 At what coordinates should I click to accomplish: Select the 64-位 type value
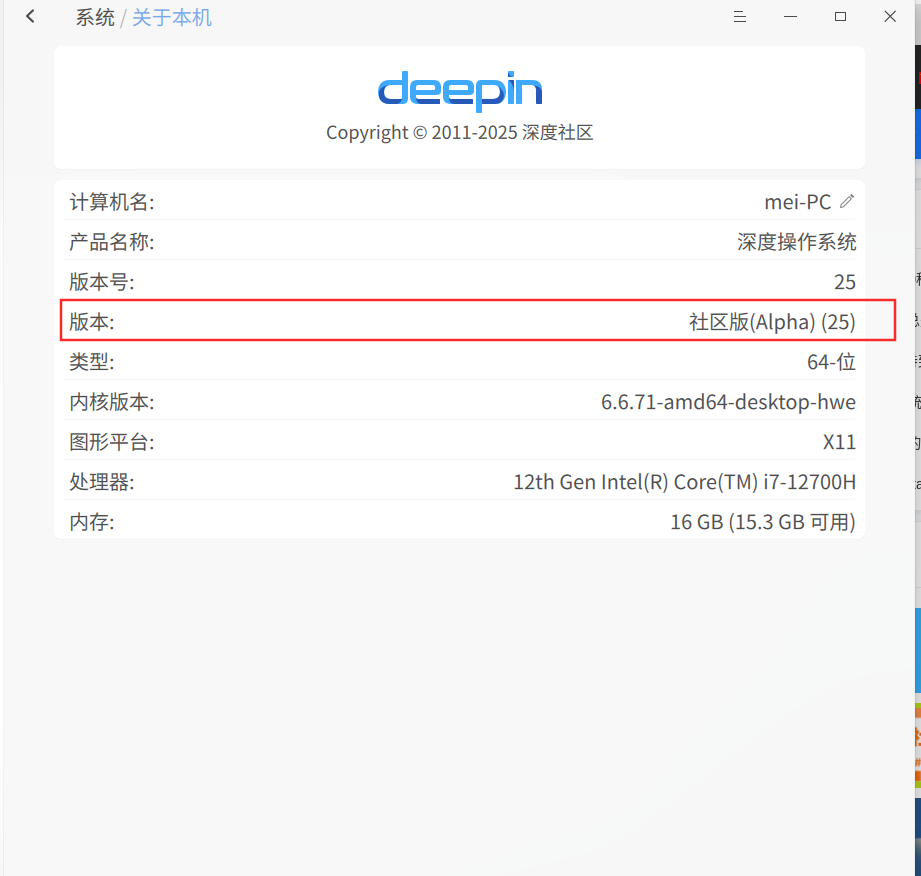831,362
